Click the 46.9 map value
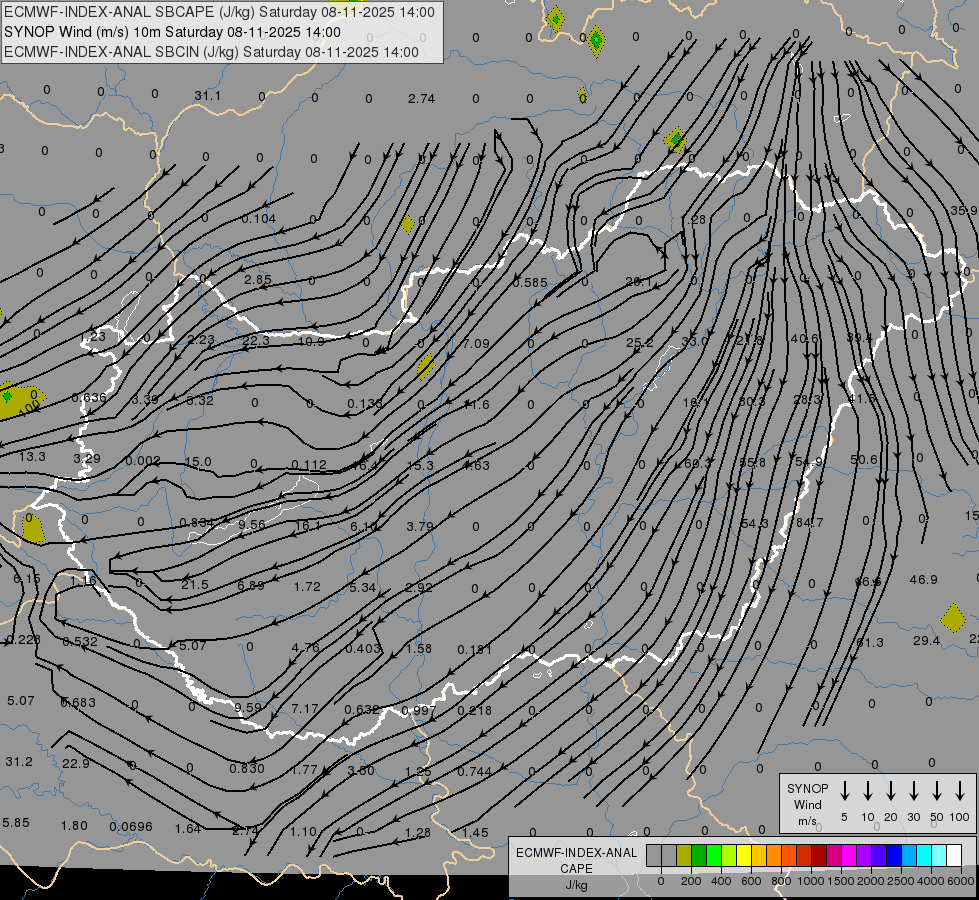This screenshot has height=900, width=979. pyautogui.click(x=923, y=580)
